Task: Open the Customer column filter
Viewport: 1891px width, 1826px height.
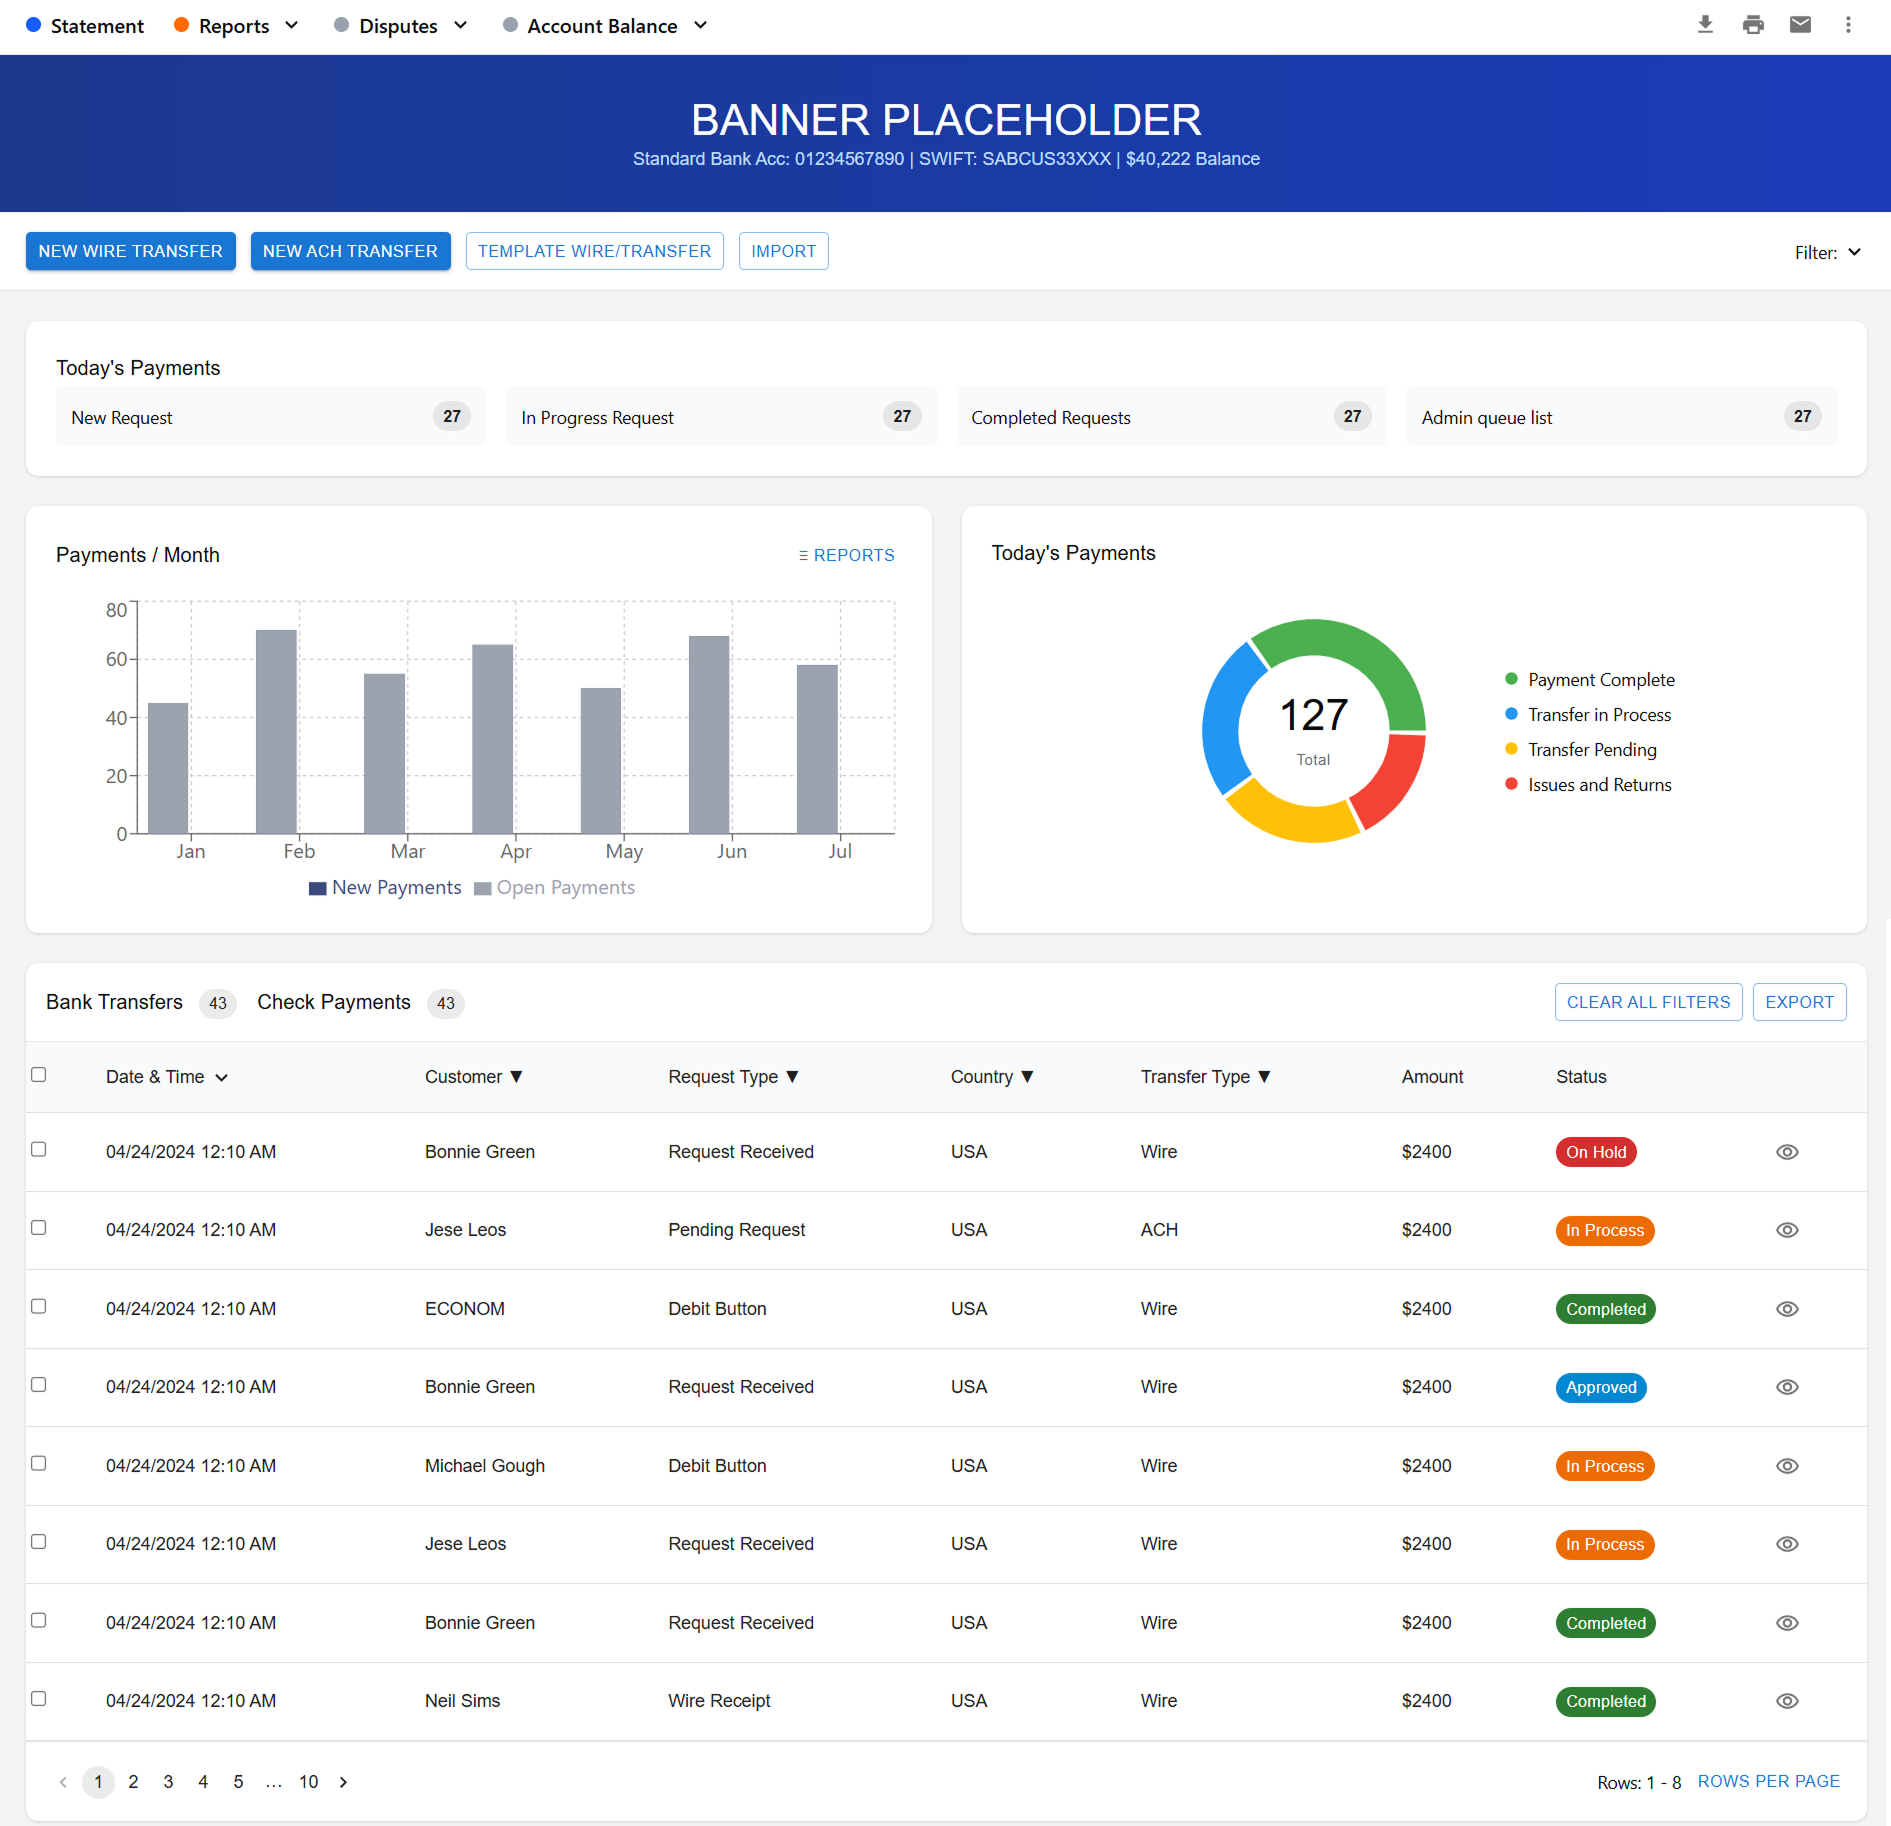Action: [x=516, y=1077]
